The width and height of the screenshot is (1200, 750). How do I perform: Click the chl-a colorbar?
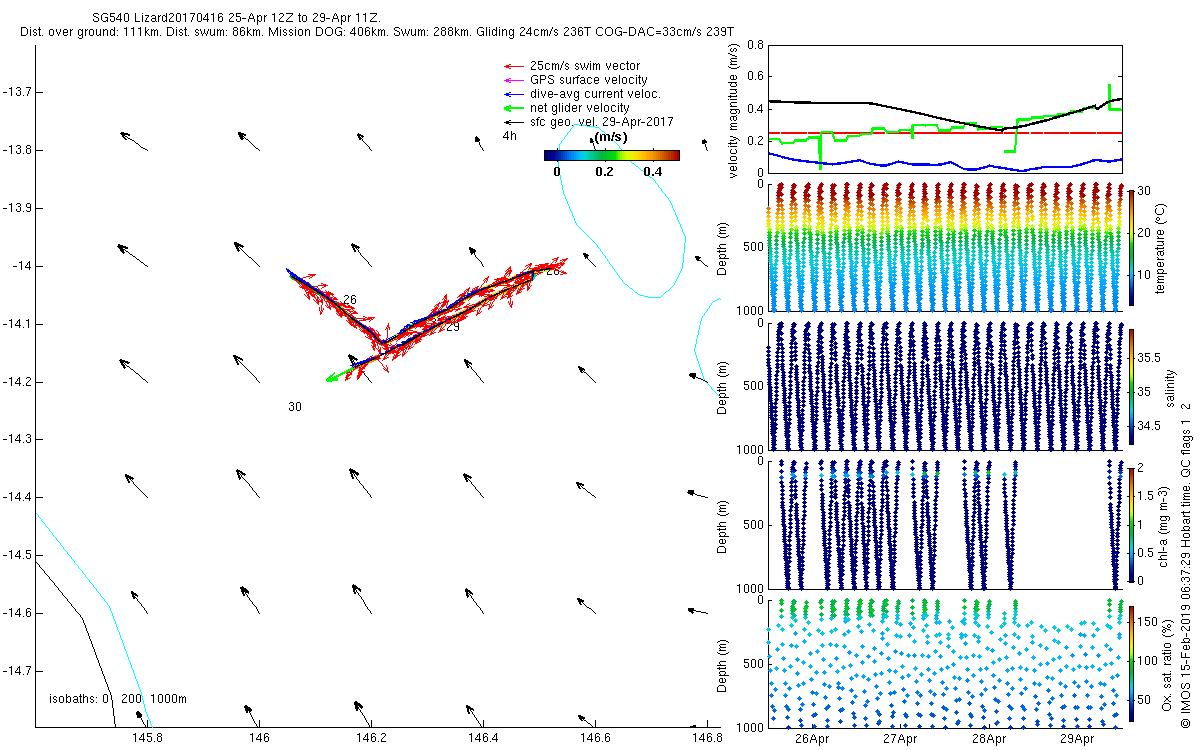click(x=1131, y=523)
